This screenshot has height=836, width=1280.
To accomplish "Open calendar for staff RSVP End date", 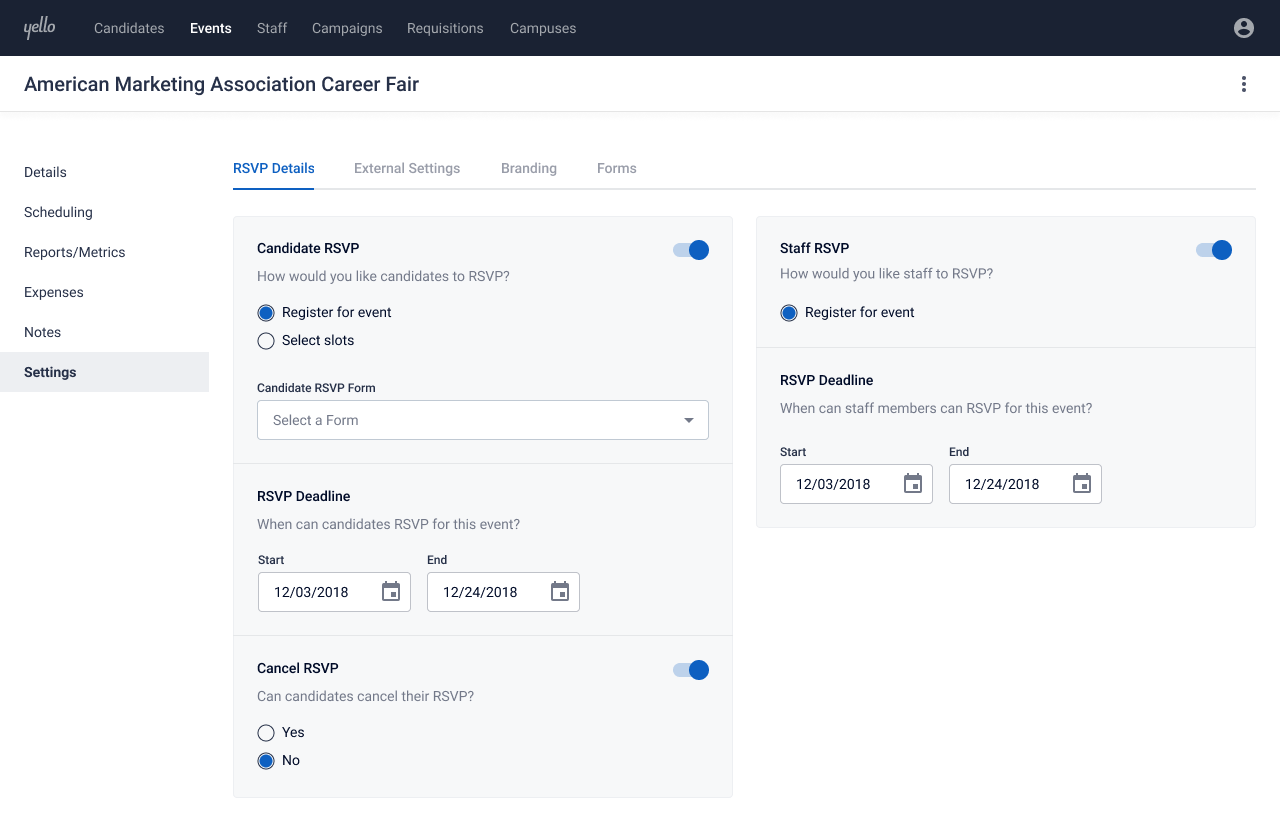I will [1082, 484].
